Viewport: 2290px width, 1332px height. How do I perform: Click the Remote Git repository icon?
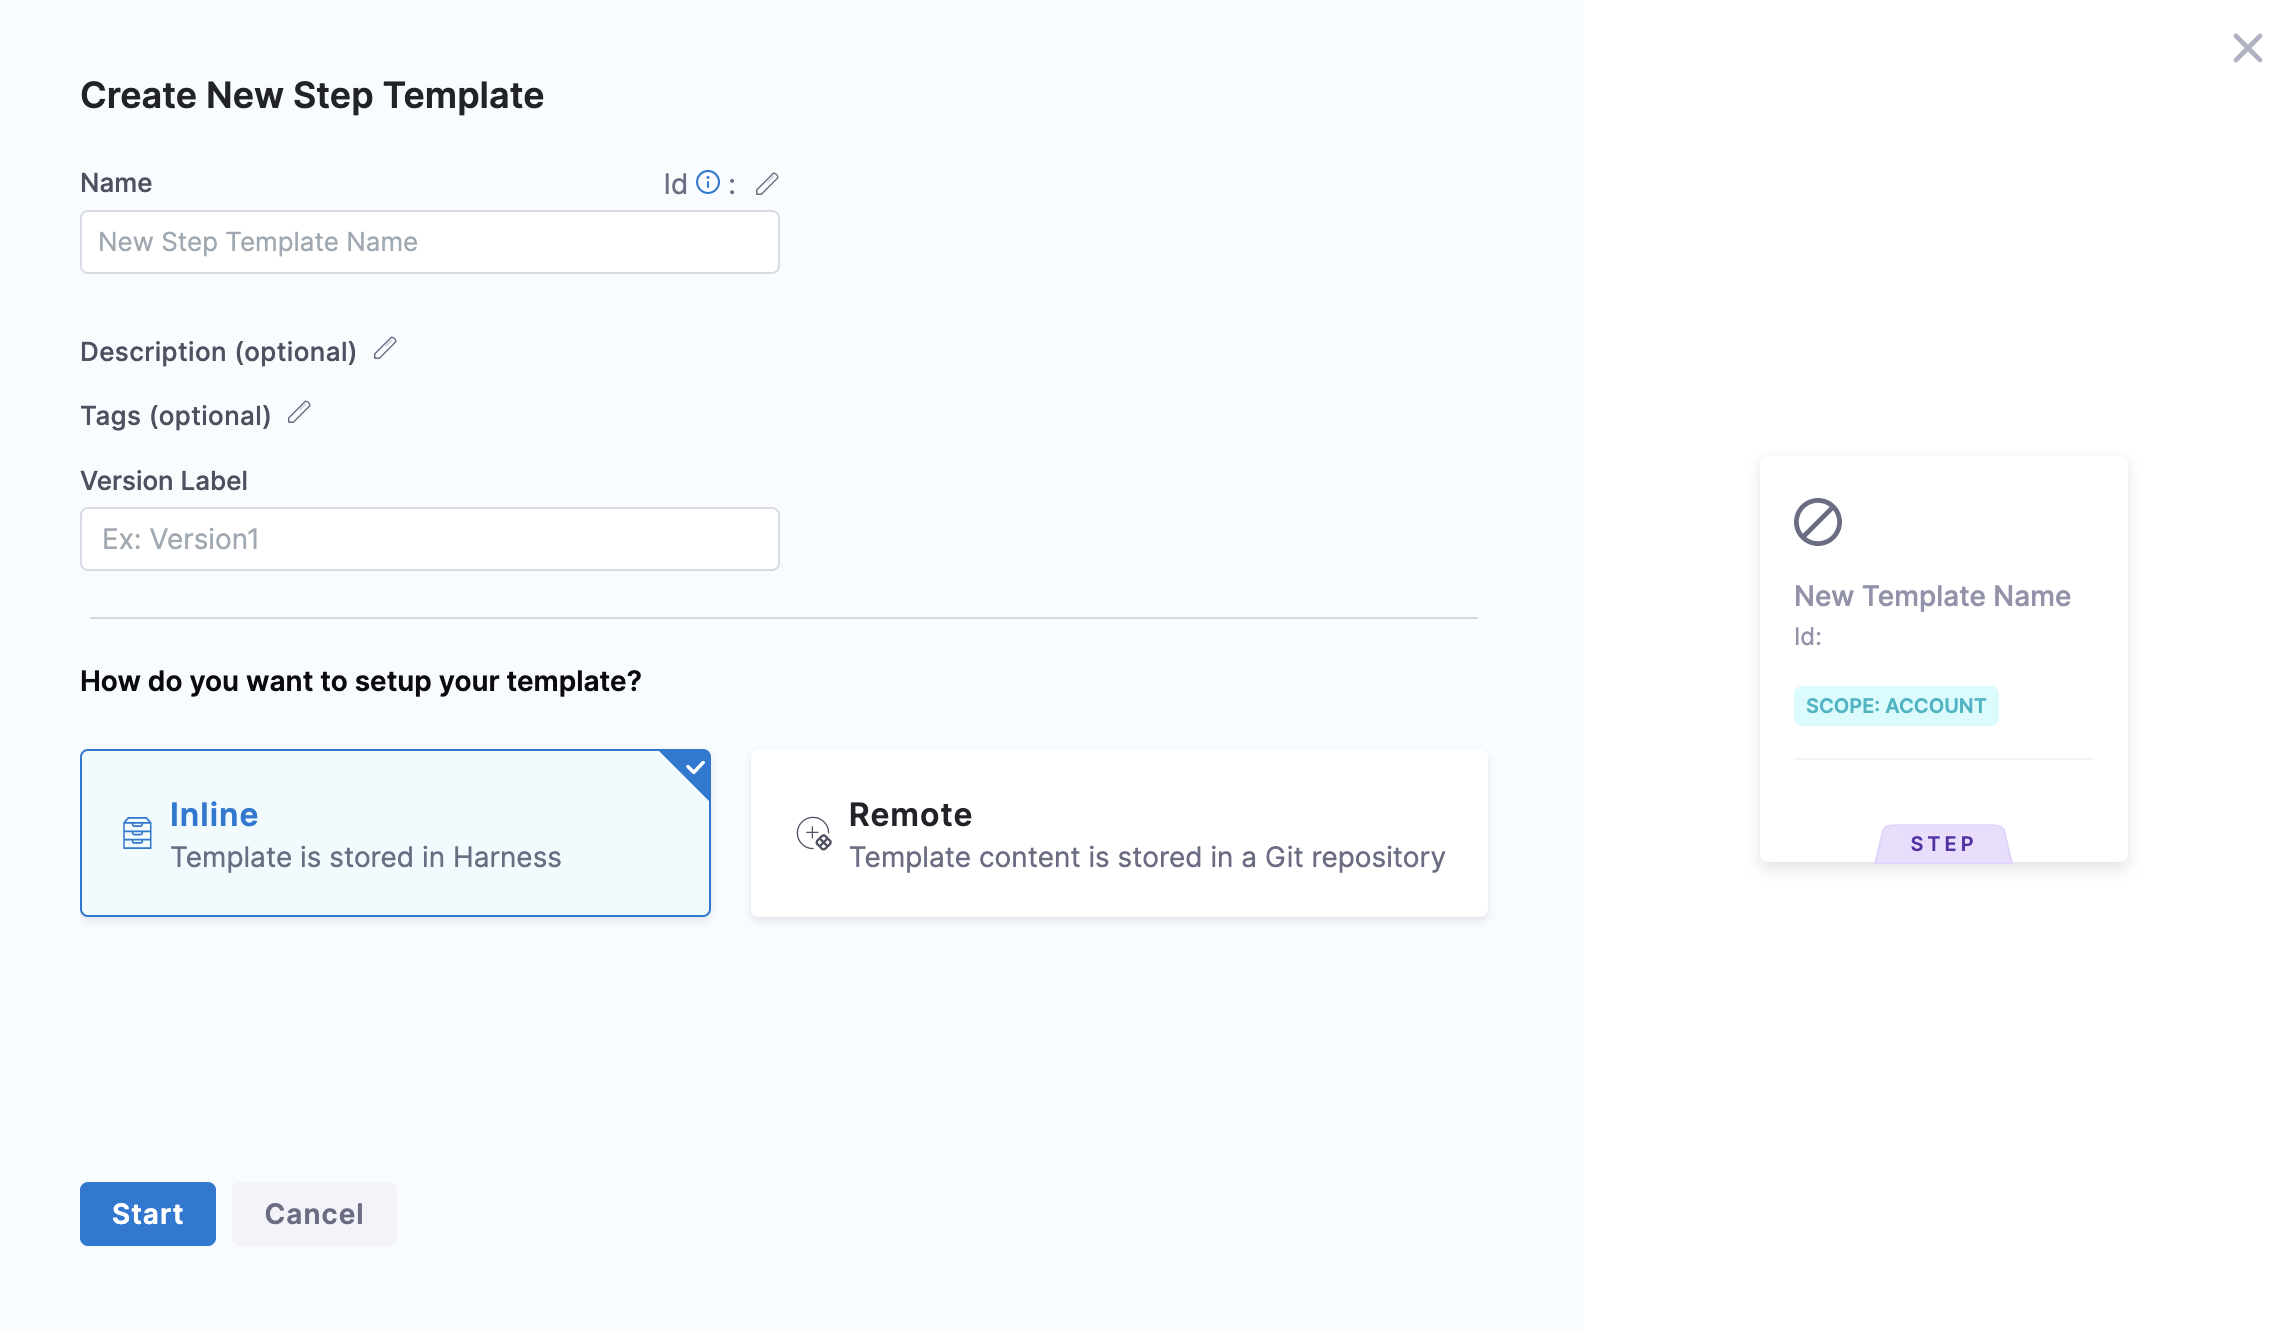pos(813,833)
